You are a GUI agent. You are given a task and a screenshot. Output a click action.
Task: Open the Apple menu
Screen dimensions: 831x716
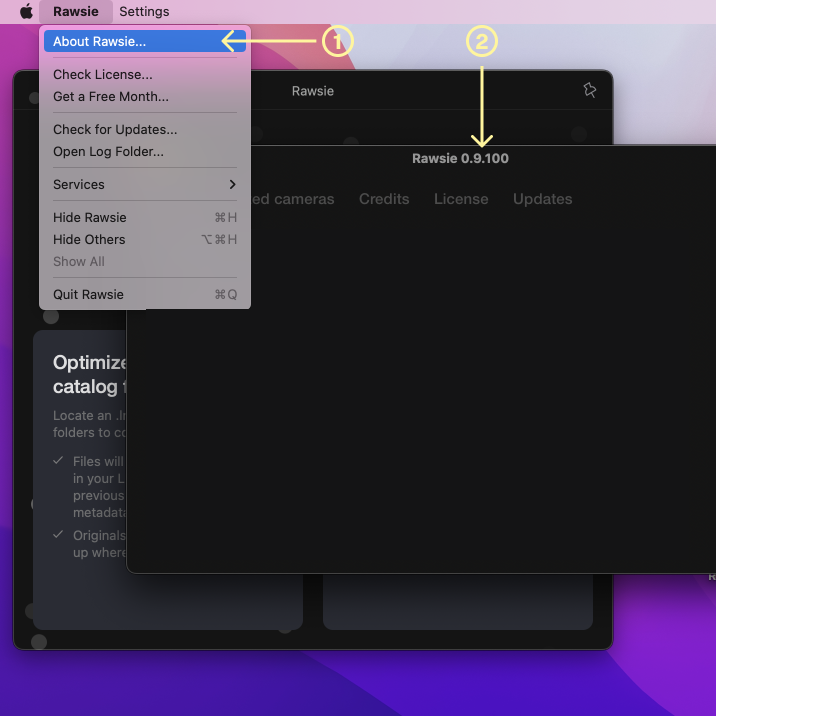26,11
